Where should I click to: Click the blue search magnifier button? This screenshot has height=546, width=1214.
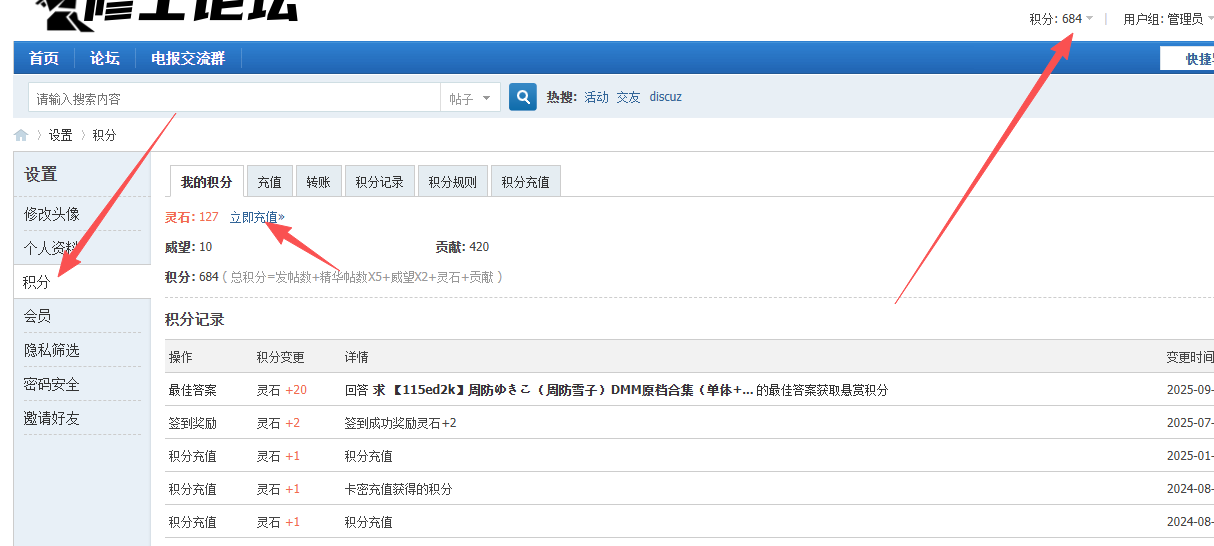pos(523,97)
